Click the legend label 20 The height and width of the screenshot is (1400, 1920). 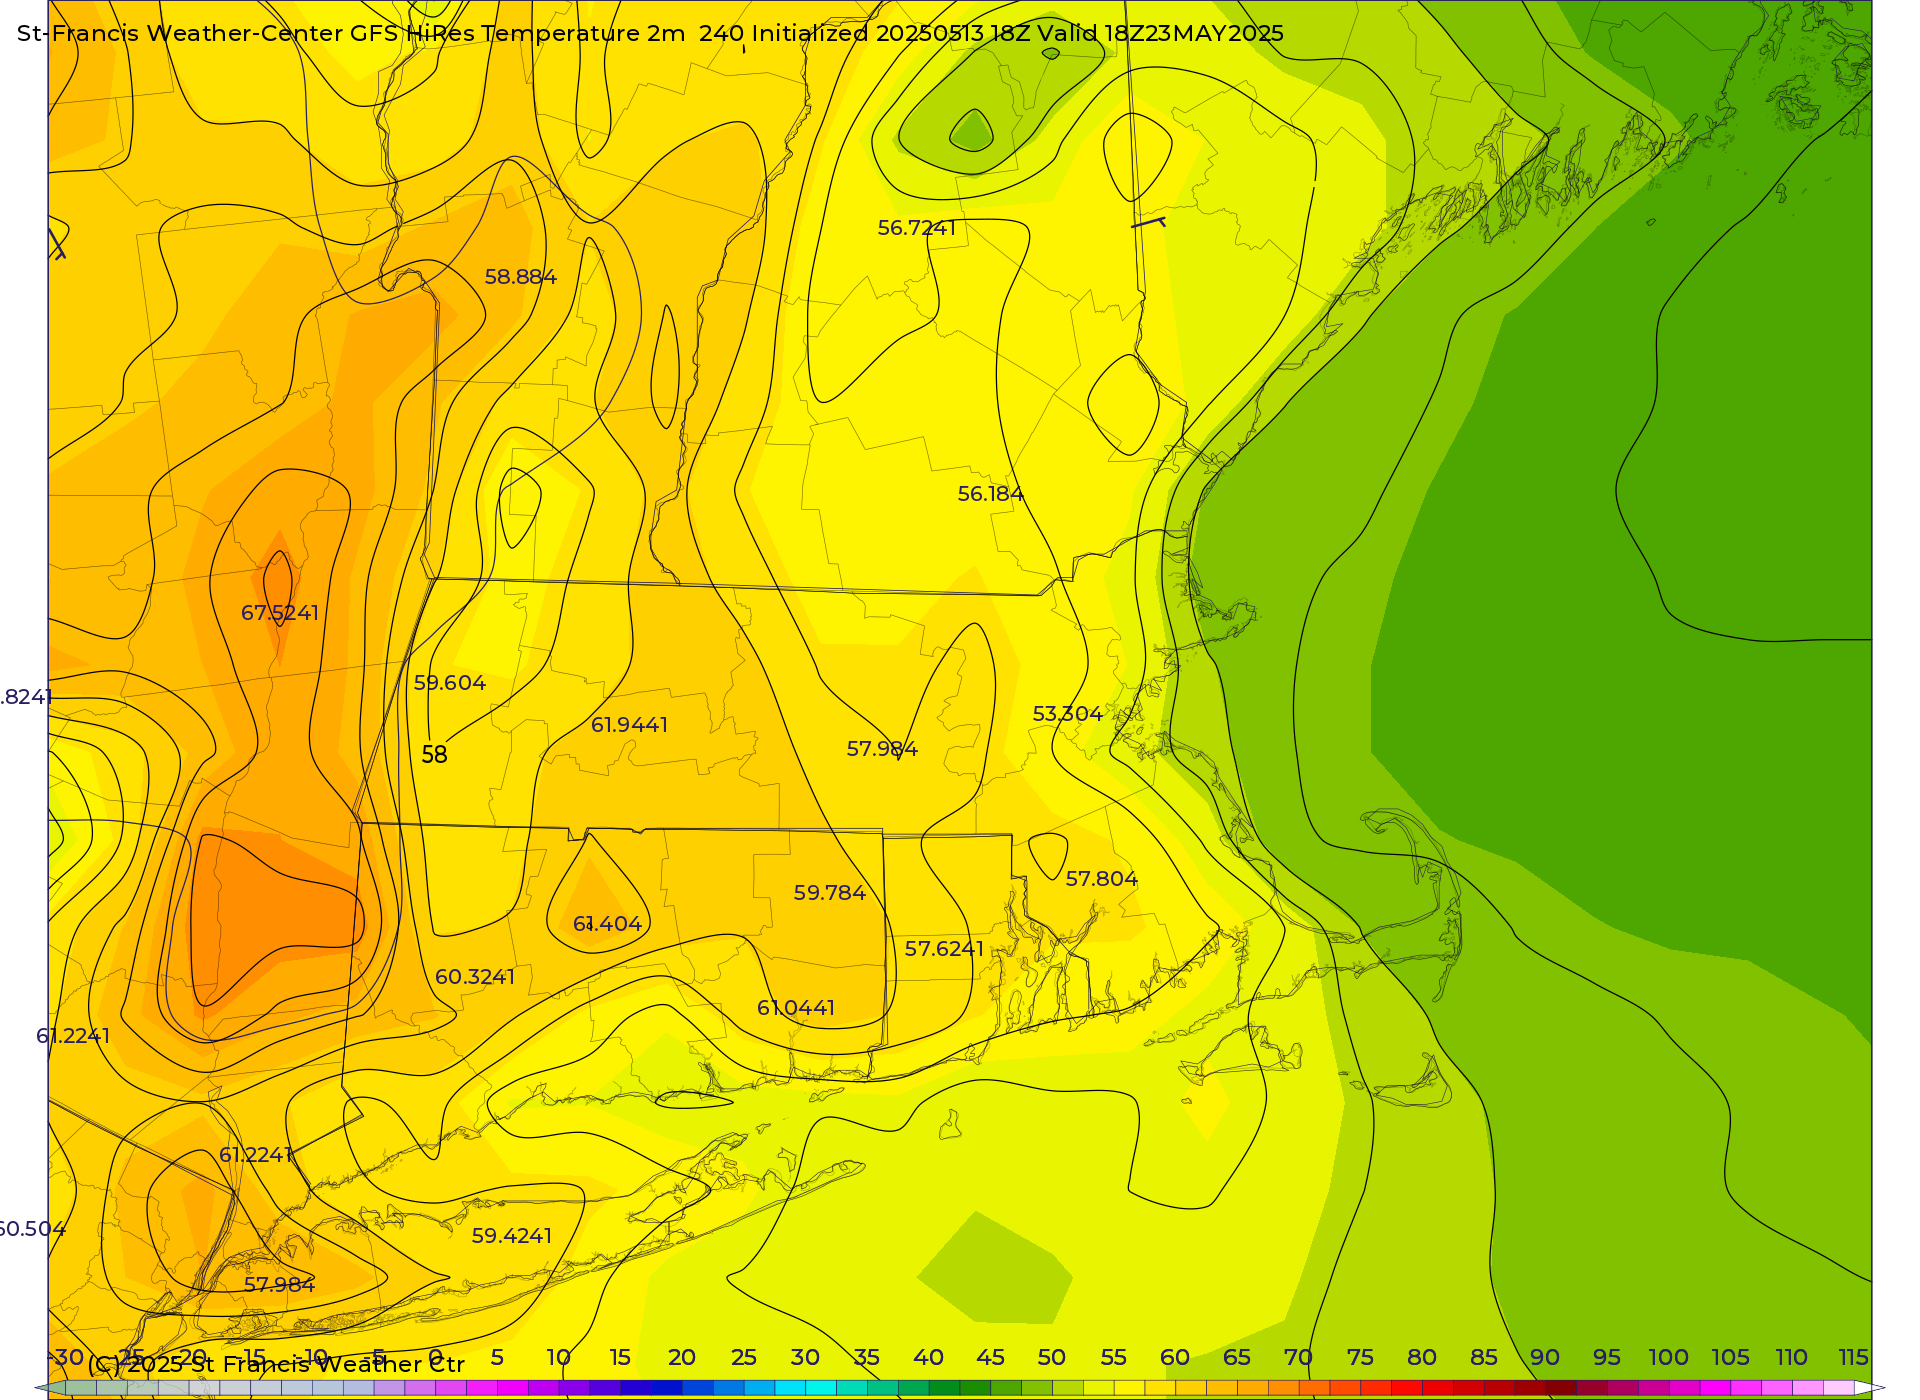pyautogui.click(x=682, y=1357)
